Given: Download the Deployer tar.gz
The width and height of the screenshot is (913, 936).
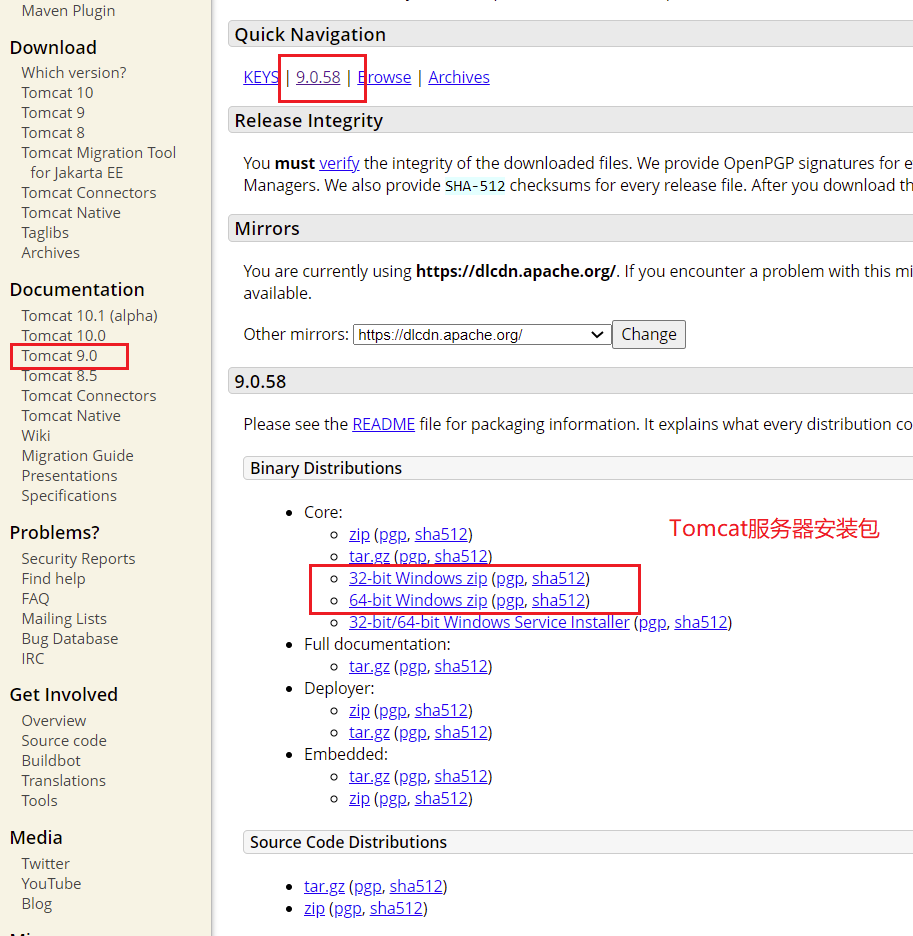Looking at the screenshot, I should coord(369,732).
